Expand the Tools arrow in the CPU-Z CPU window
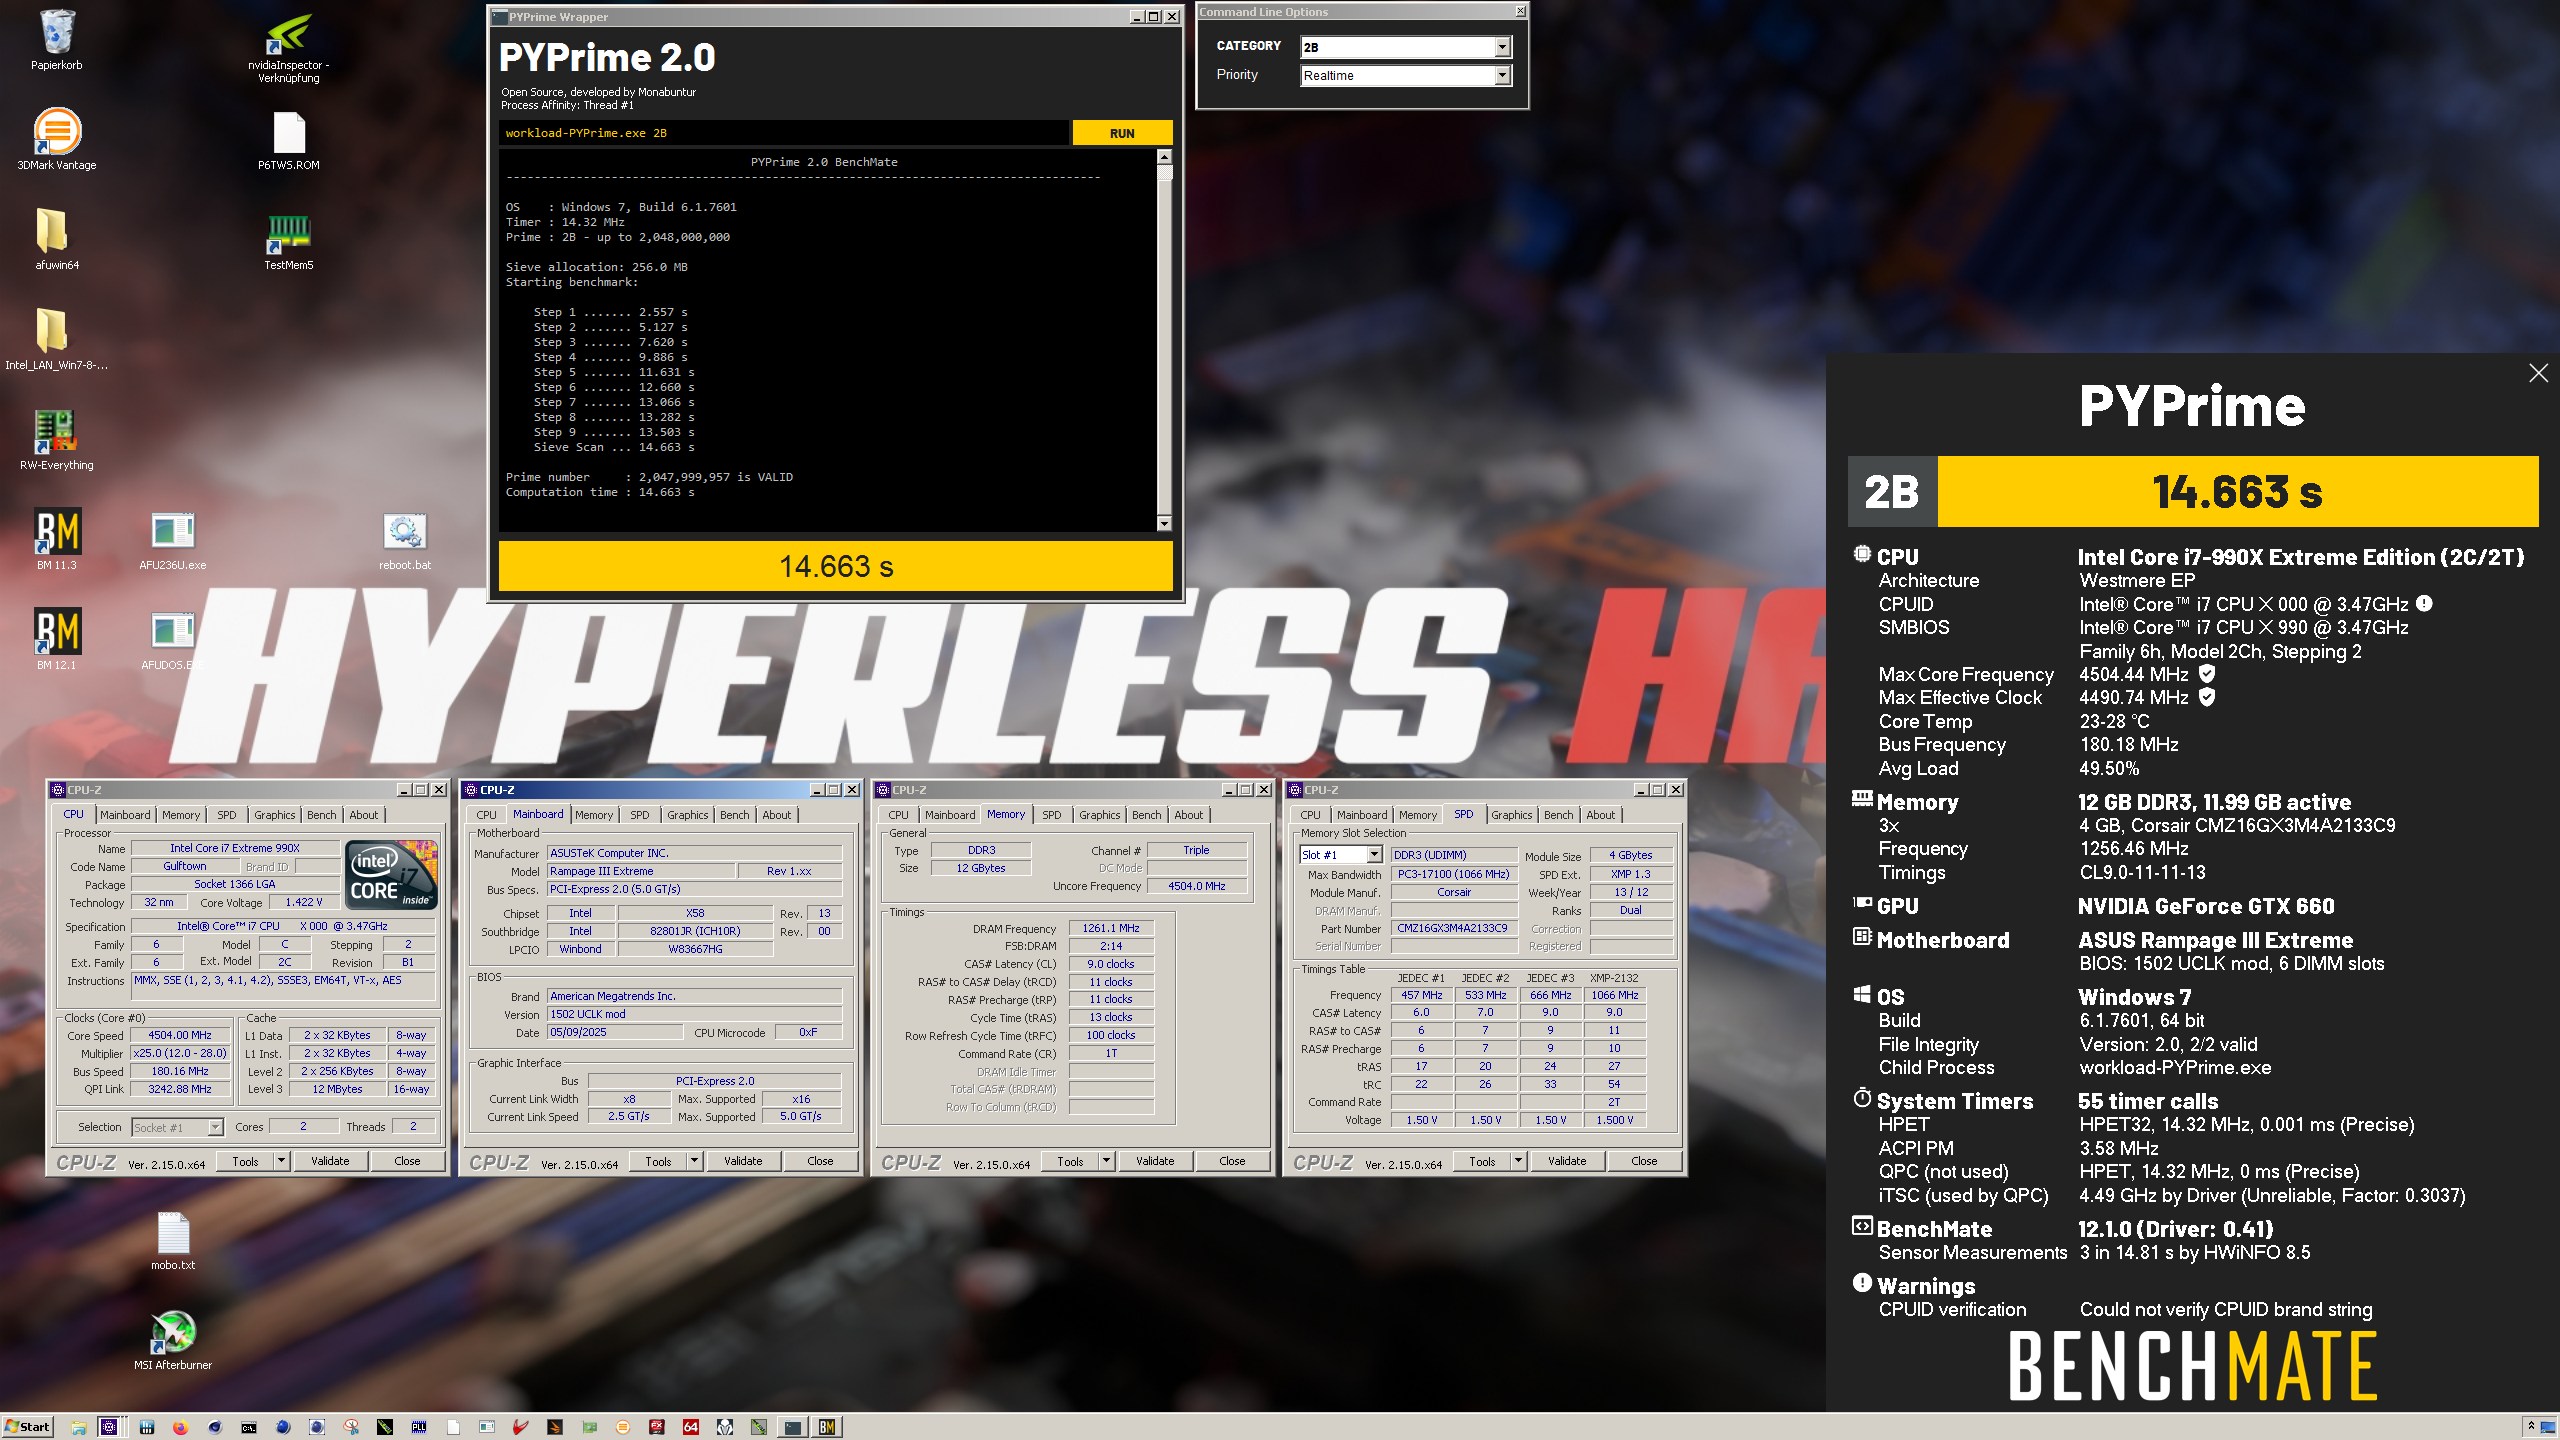This screenshot has width=2560, height=1440. pos(281,1161)
